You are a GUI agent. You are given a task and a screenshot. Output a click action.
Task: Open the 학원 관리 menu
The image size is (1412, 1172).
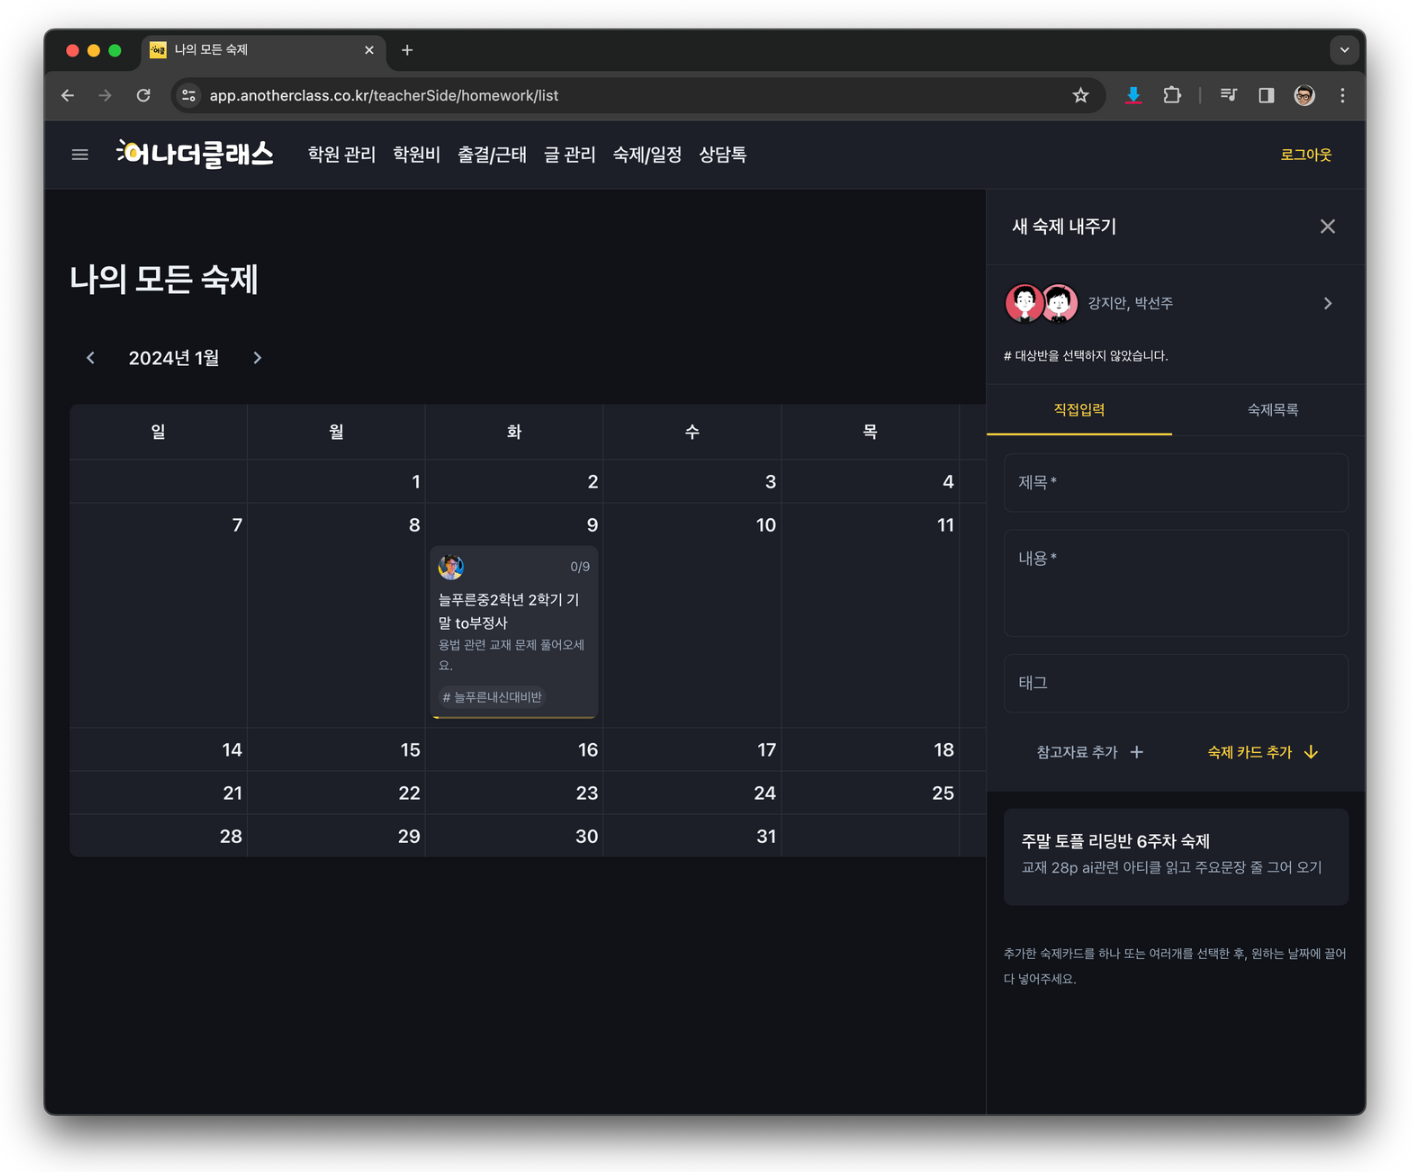coord(342,155)
